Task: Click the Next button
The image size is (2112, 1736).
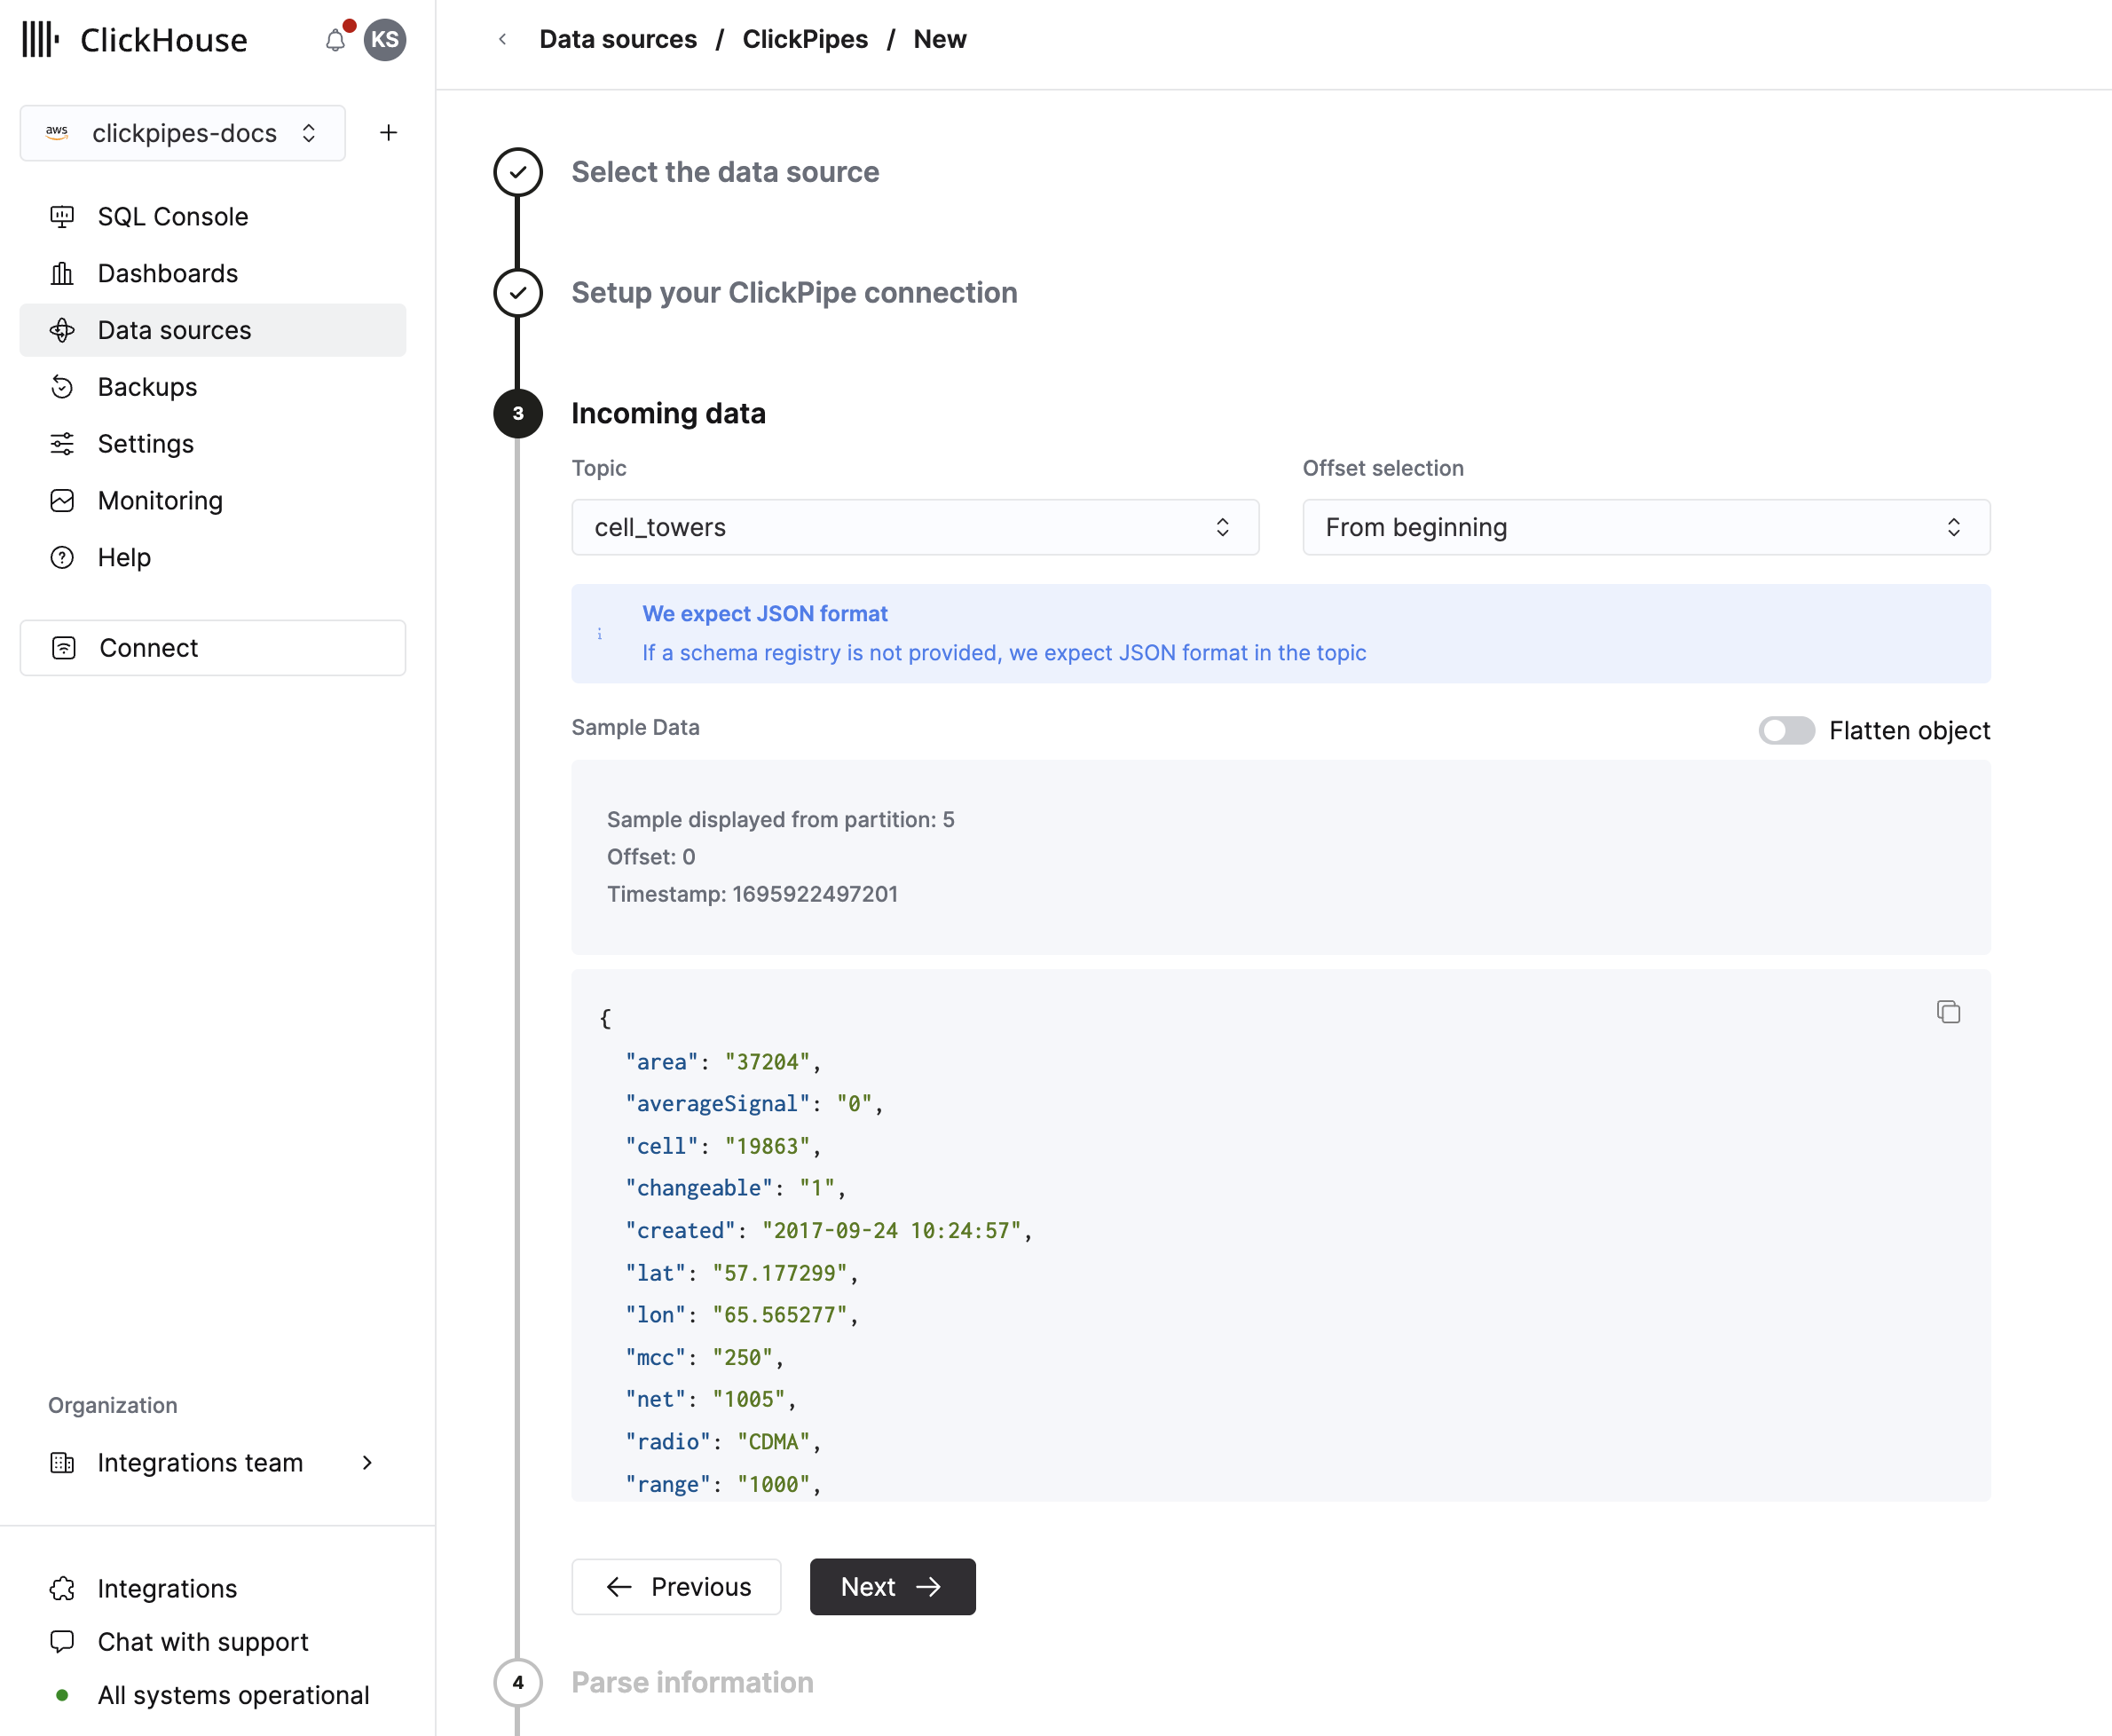Action: 892,1586
